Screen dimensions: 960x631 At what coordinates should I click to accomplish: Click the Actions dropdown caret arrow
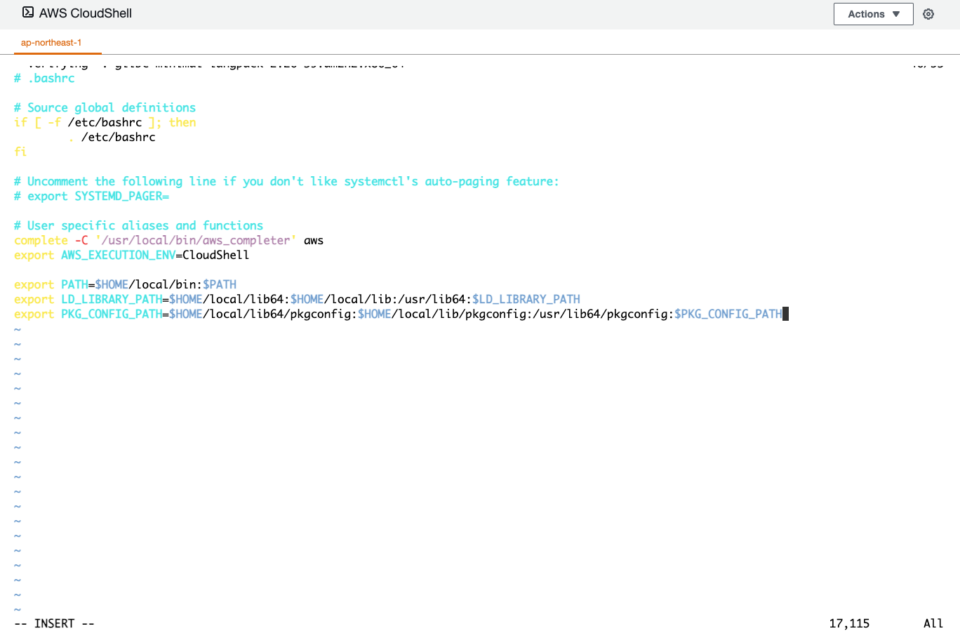point(897,13)
